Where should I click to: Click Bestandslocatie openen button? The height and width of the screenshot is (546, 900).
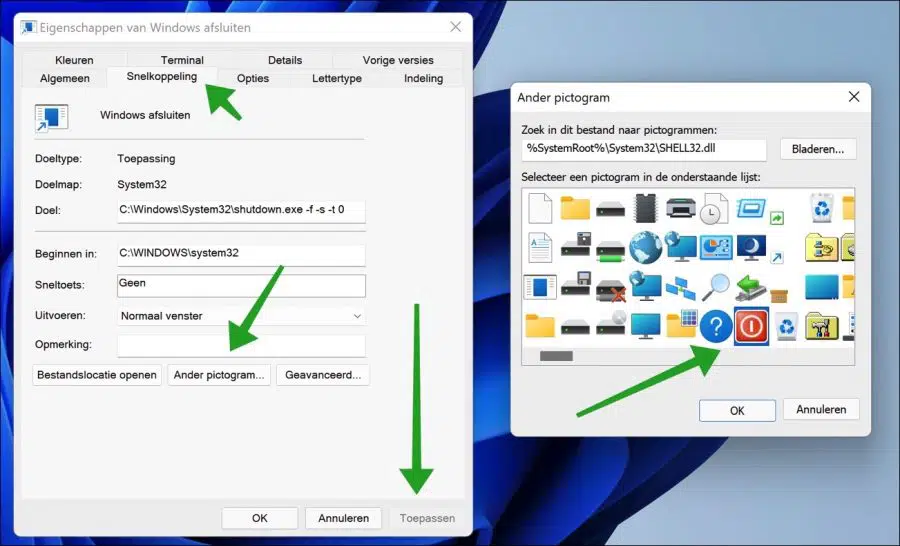click(97, 375)
